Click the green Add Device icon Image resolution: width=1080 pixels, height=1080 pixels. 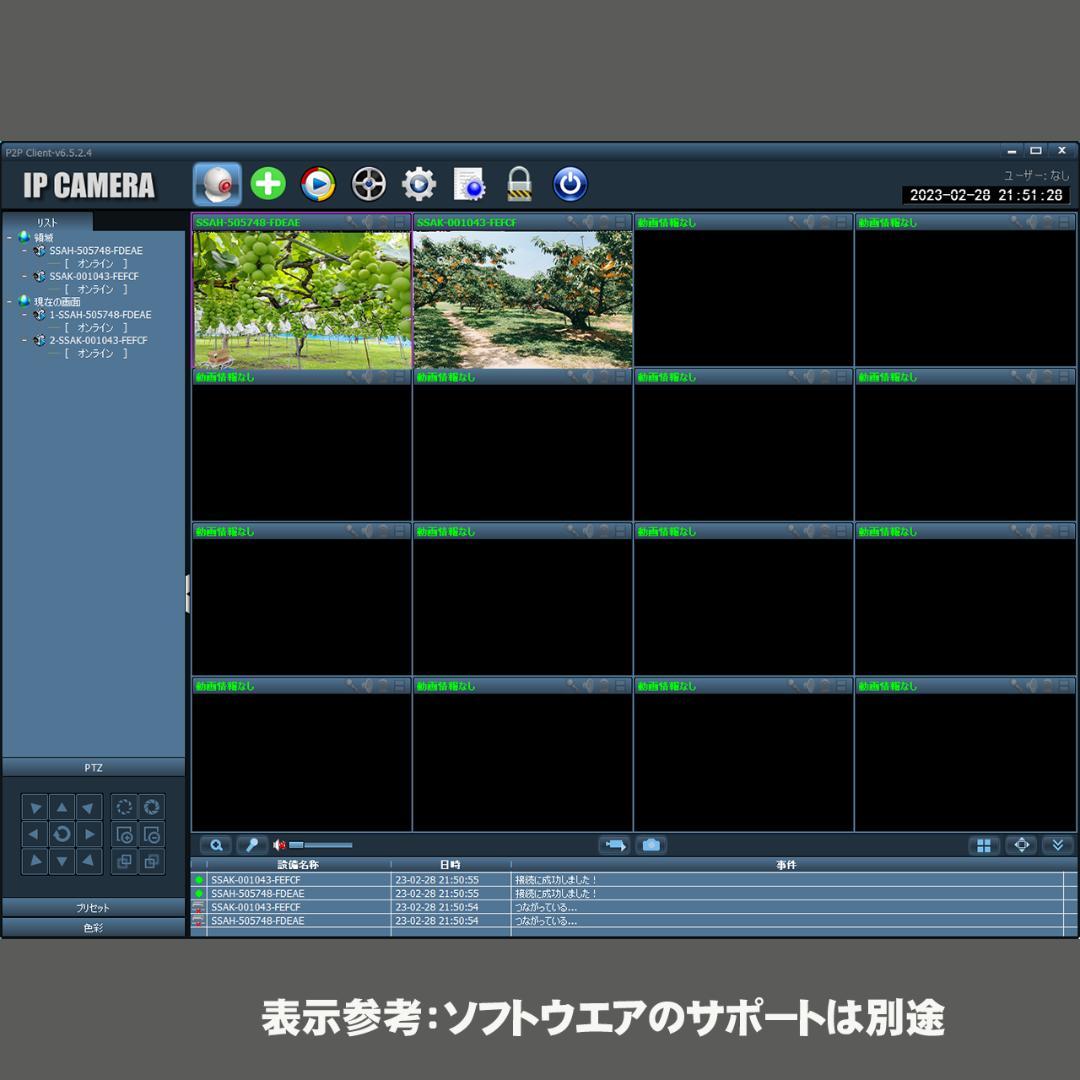[267, 183]
